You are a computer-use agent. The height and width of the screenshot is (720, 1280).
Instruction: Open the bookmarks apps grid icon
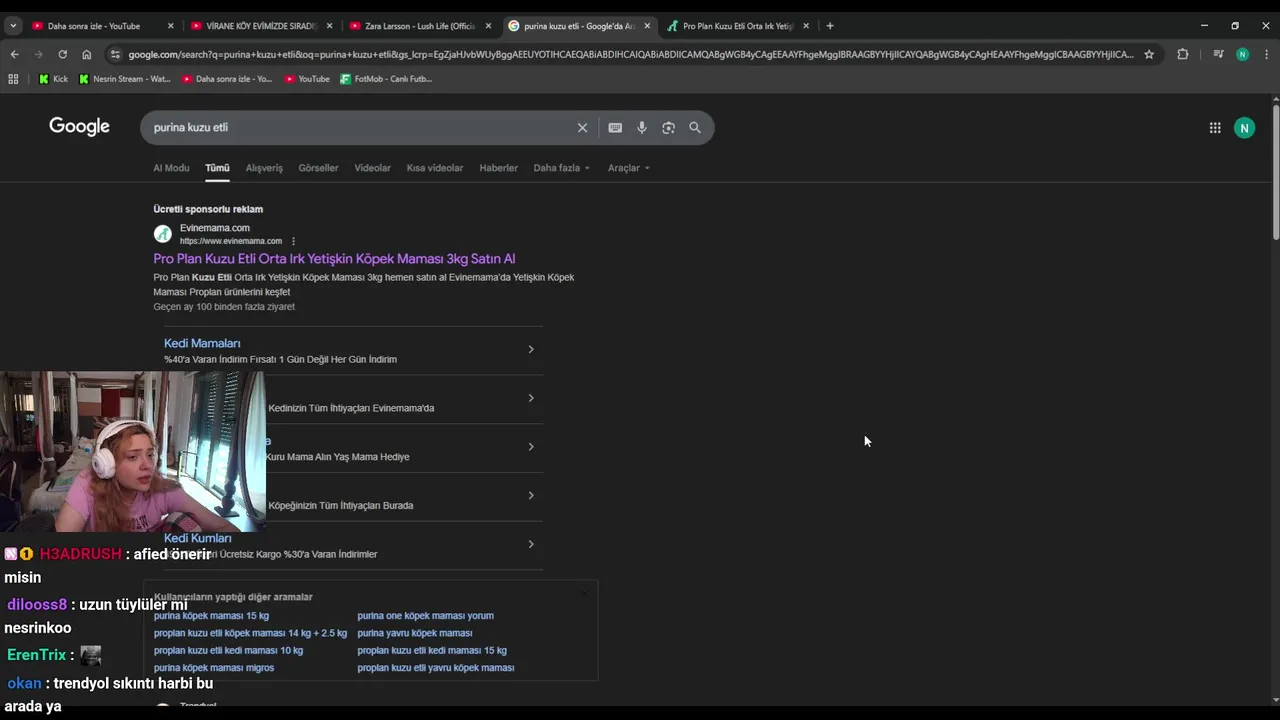(13, 79)
